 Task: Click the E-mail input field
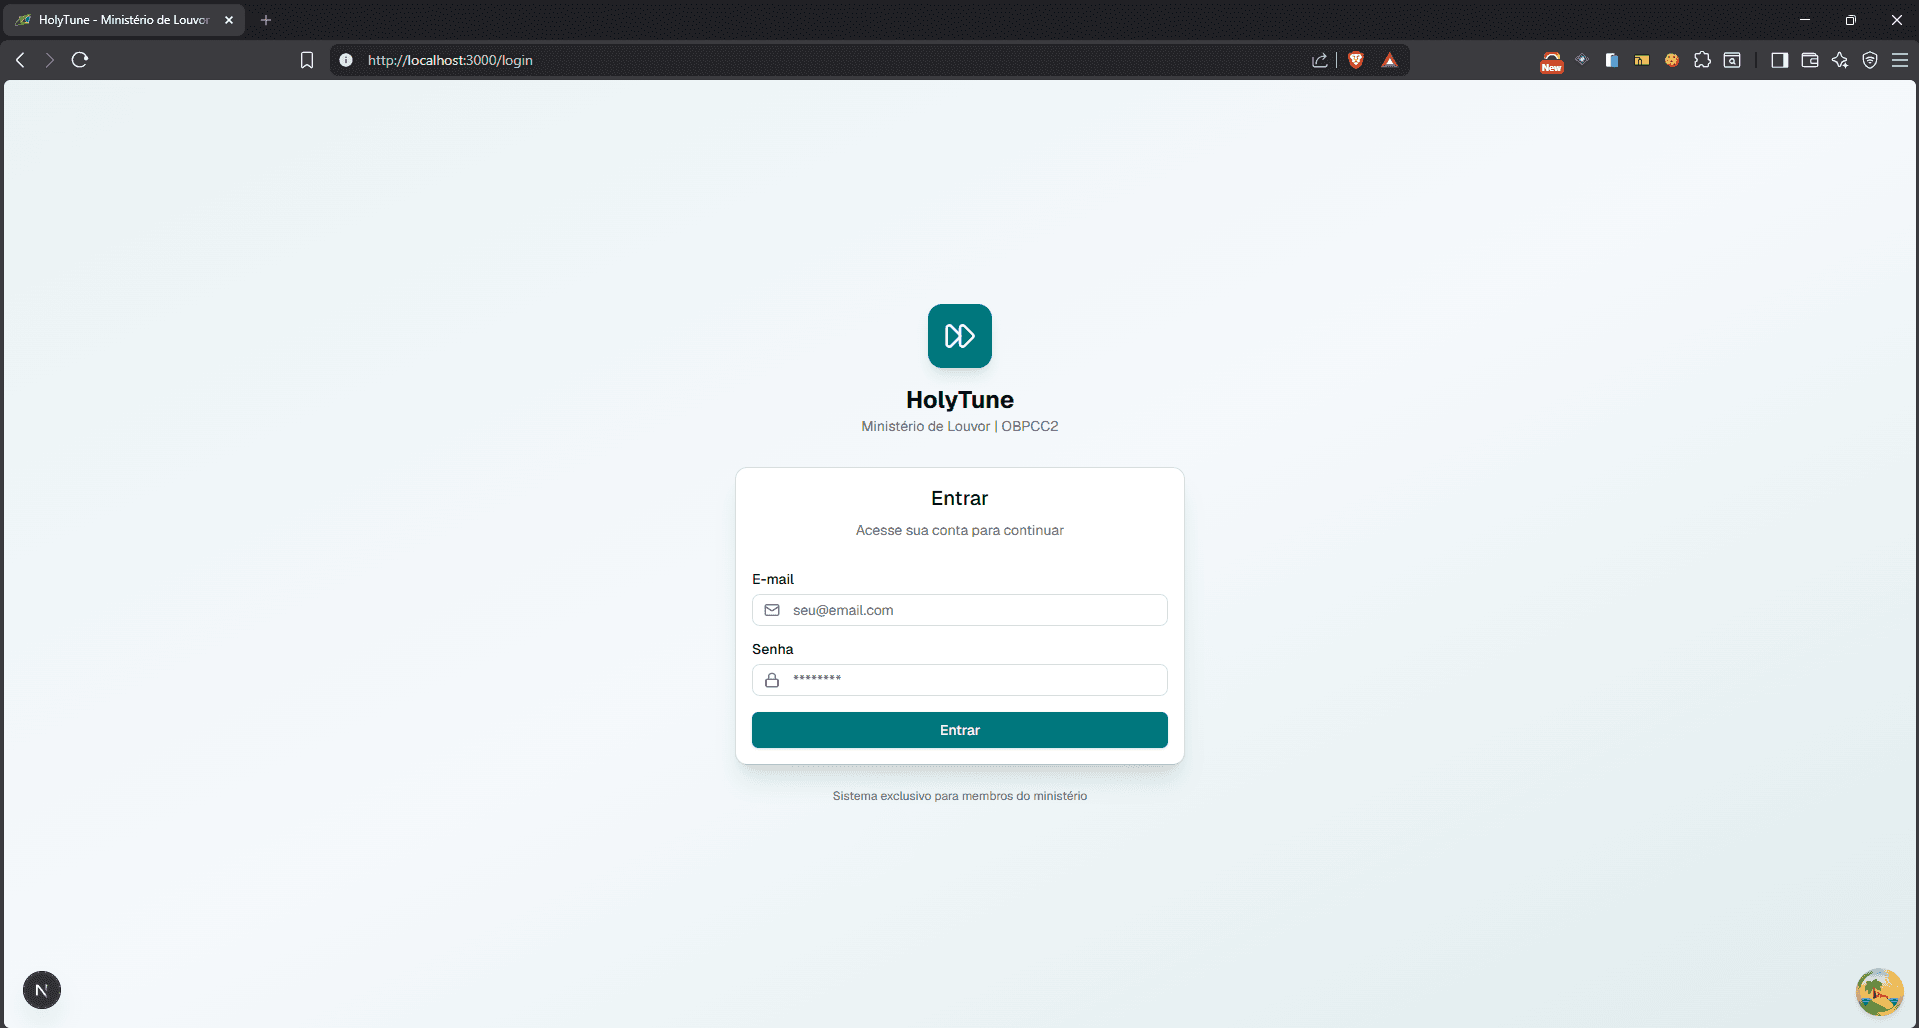(x=960, y=610)
